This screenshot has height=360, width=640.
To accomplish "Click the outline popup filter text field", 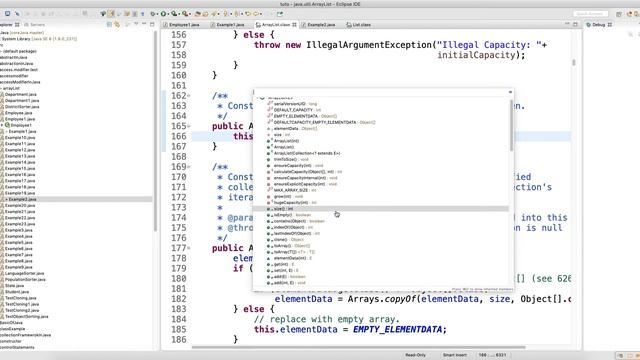I will [x=380, y=92].
